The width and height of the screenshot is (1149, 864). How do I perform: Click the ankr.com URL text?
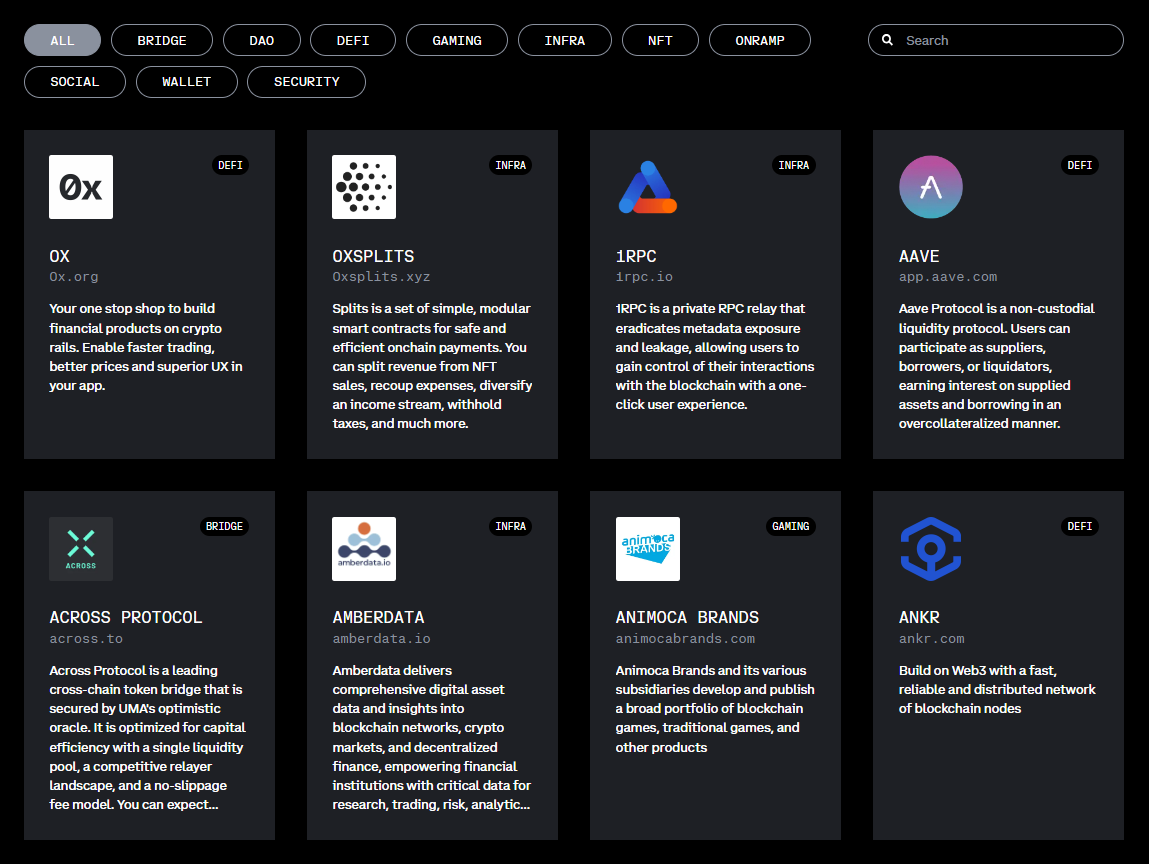click(x=931, y=638)
